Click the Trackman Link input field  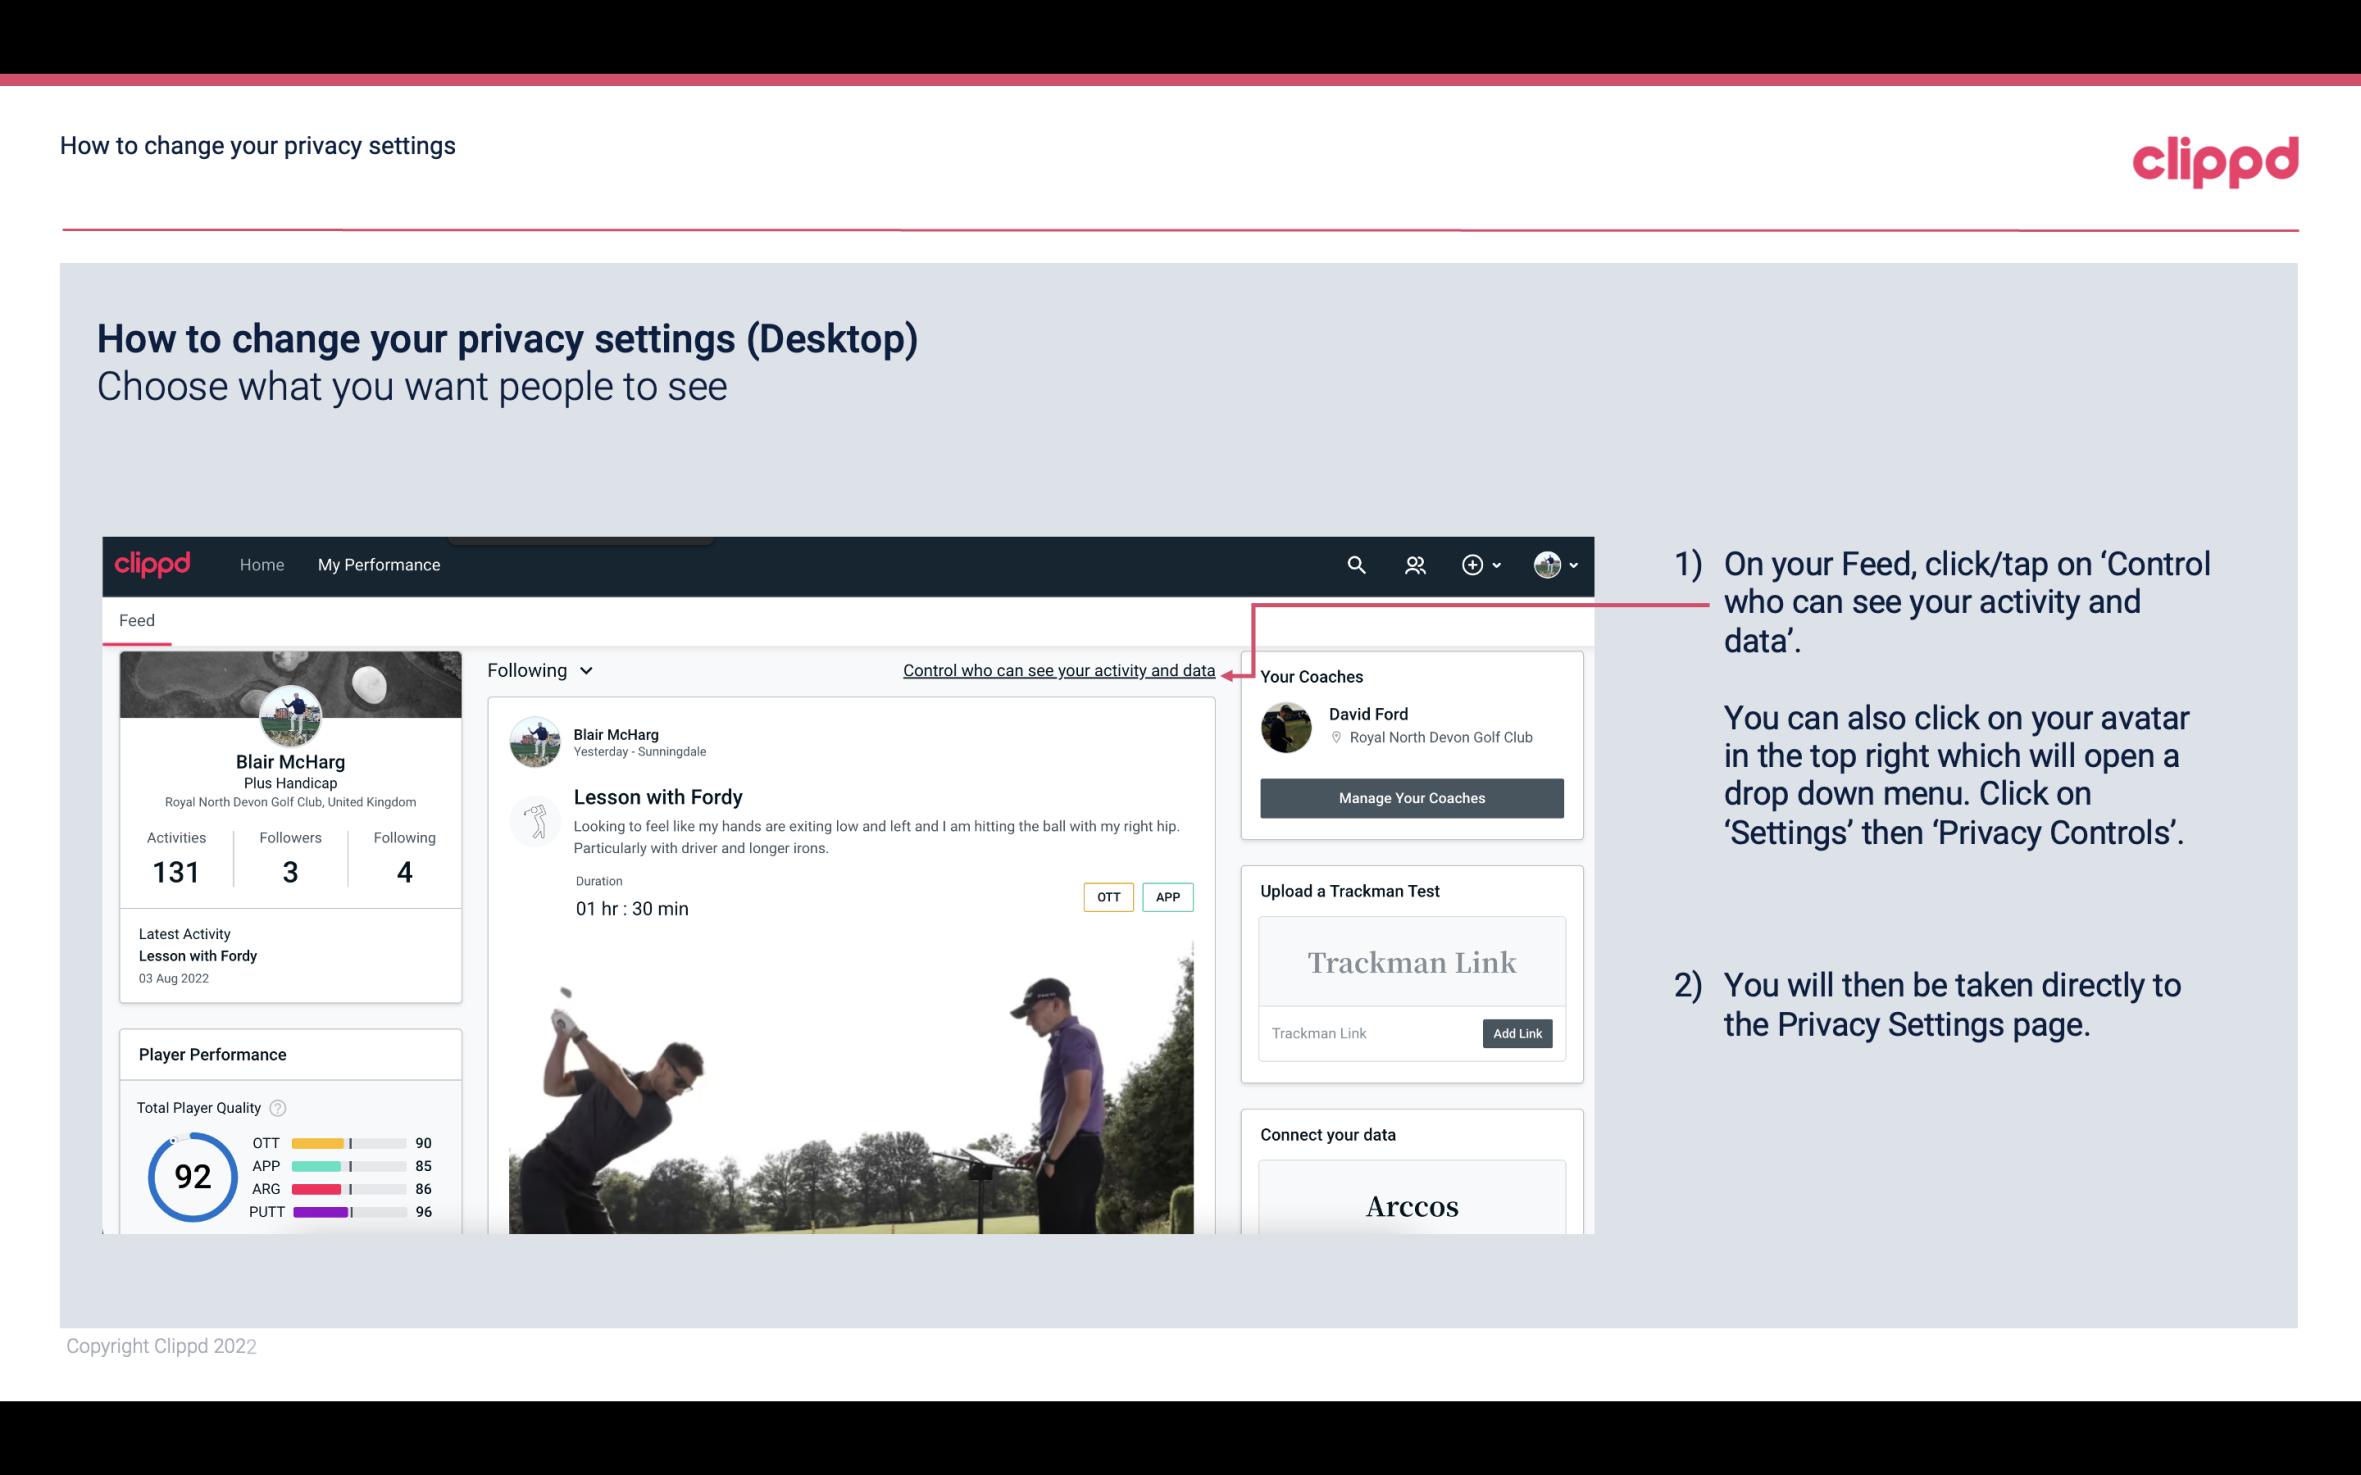pyautogui.click(x=1367, y=1033)
